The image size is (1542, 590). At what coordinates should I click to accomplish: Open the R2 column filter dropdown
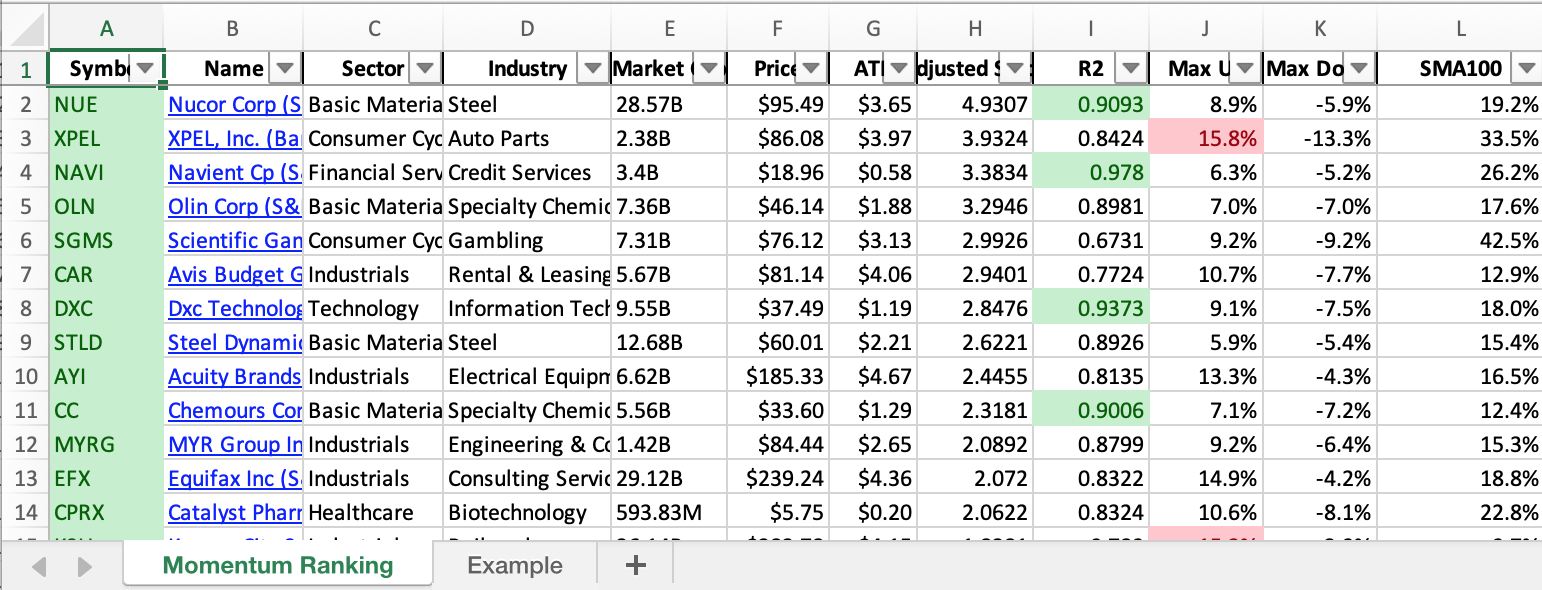tap(1130, 69)
